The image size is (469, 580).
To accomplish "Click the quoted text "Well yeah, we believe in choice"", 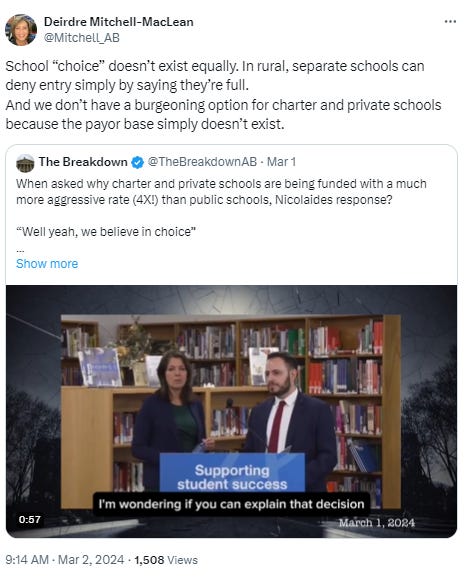I will [106, 232].
